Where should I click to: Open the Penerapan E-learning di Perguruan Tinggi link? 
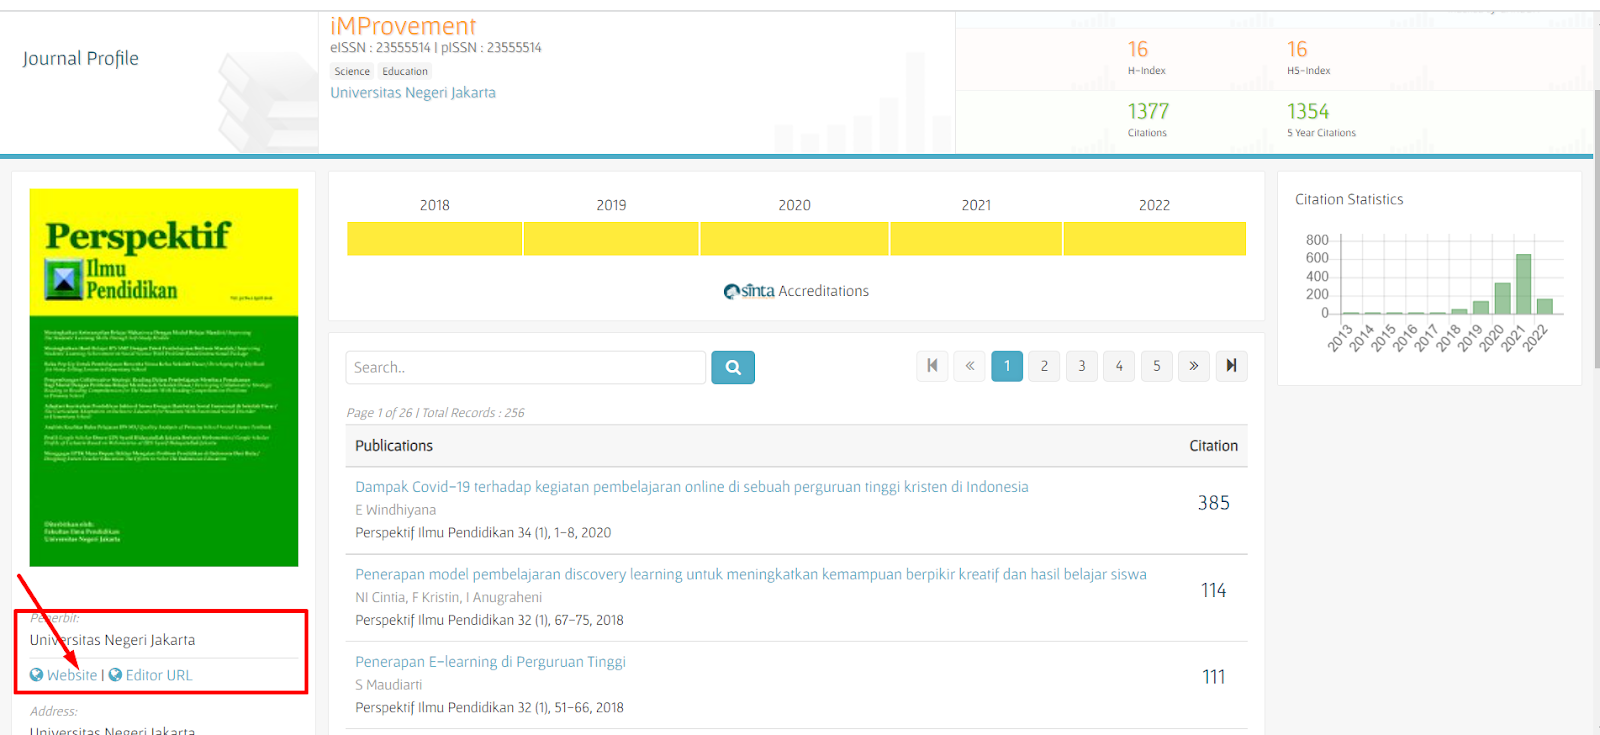490,662
